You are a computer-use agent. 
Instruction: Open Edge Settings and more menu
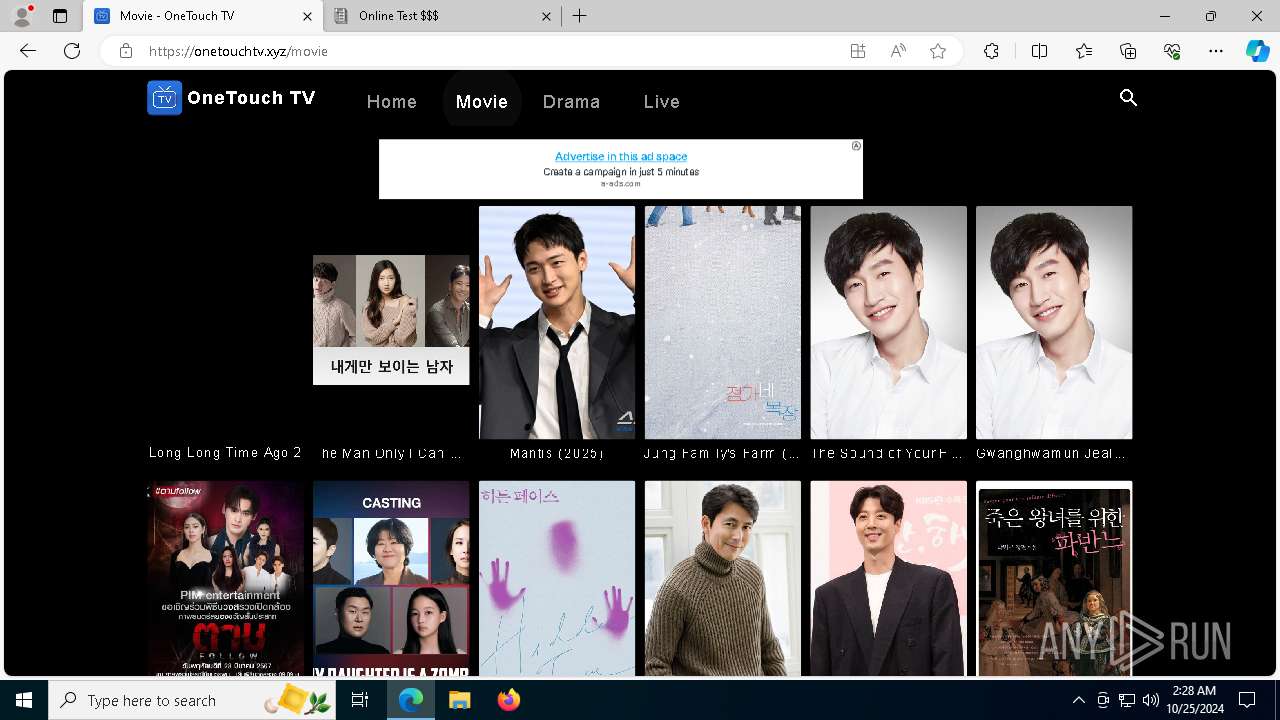[x=1216, y=51]
